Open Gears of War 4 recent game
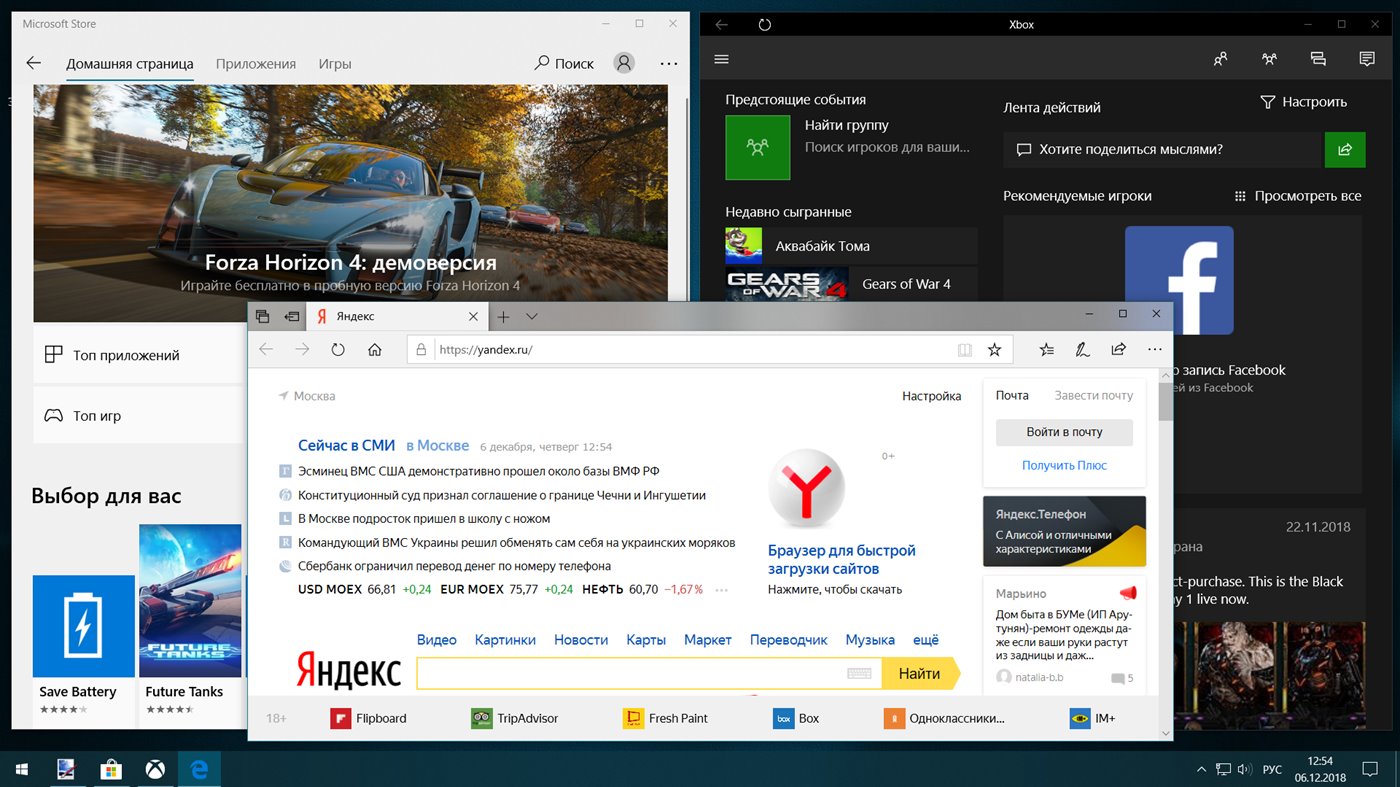 852,284
